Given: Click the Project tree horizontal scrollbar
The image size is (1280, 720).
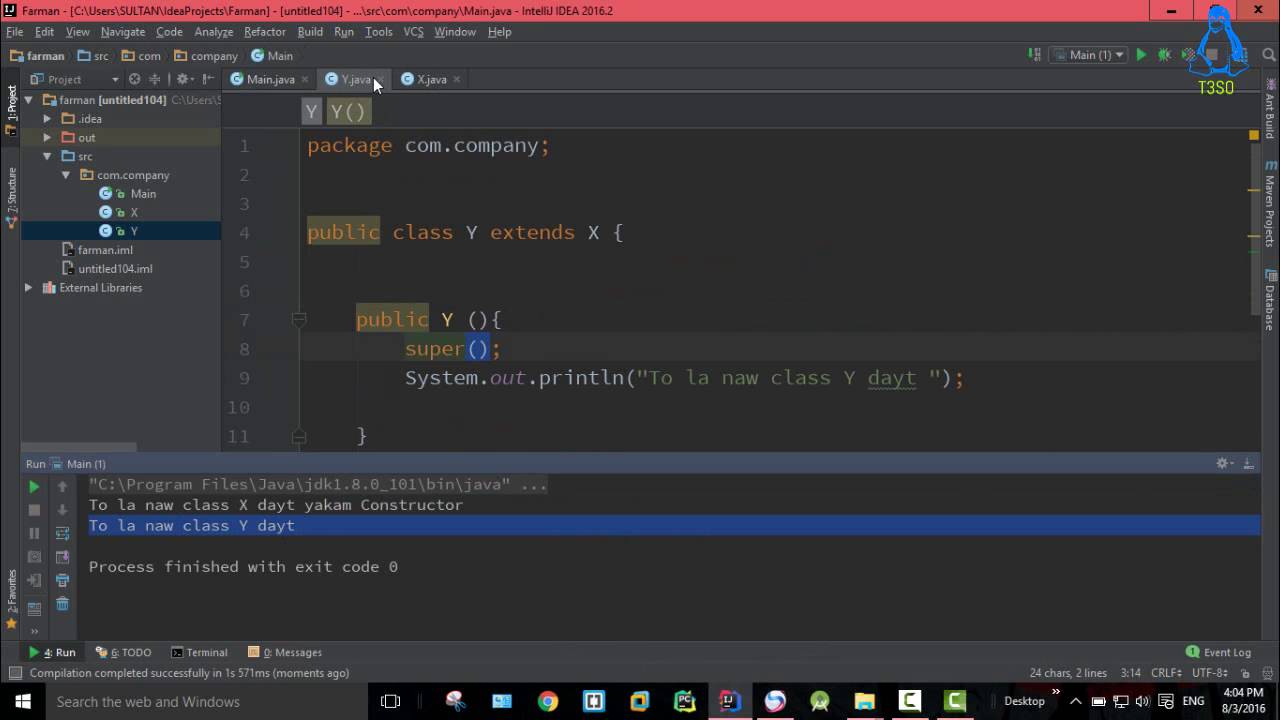Looking at the screenshot, I should [79, 446].
